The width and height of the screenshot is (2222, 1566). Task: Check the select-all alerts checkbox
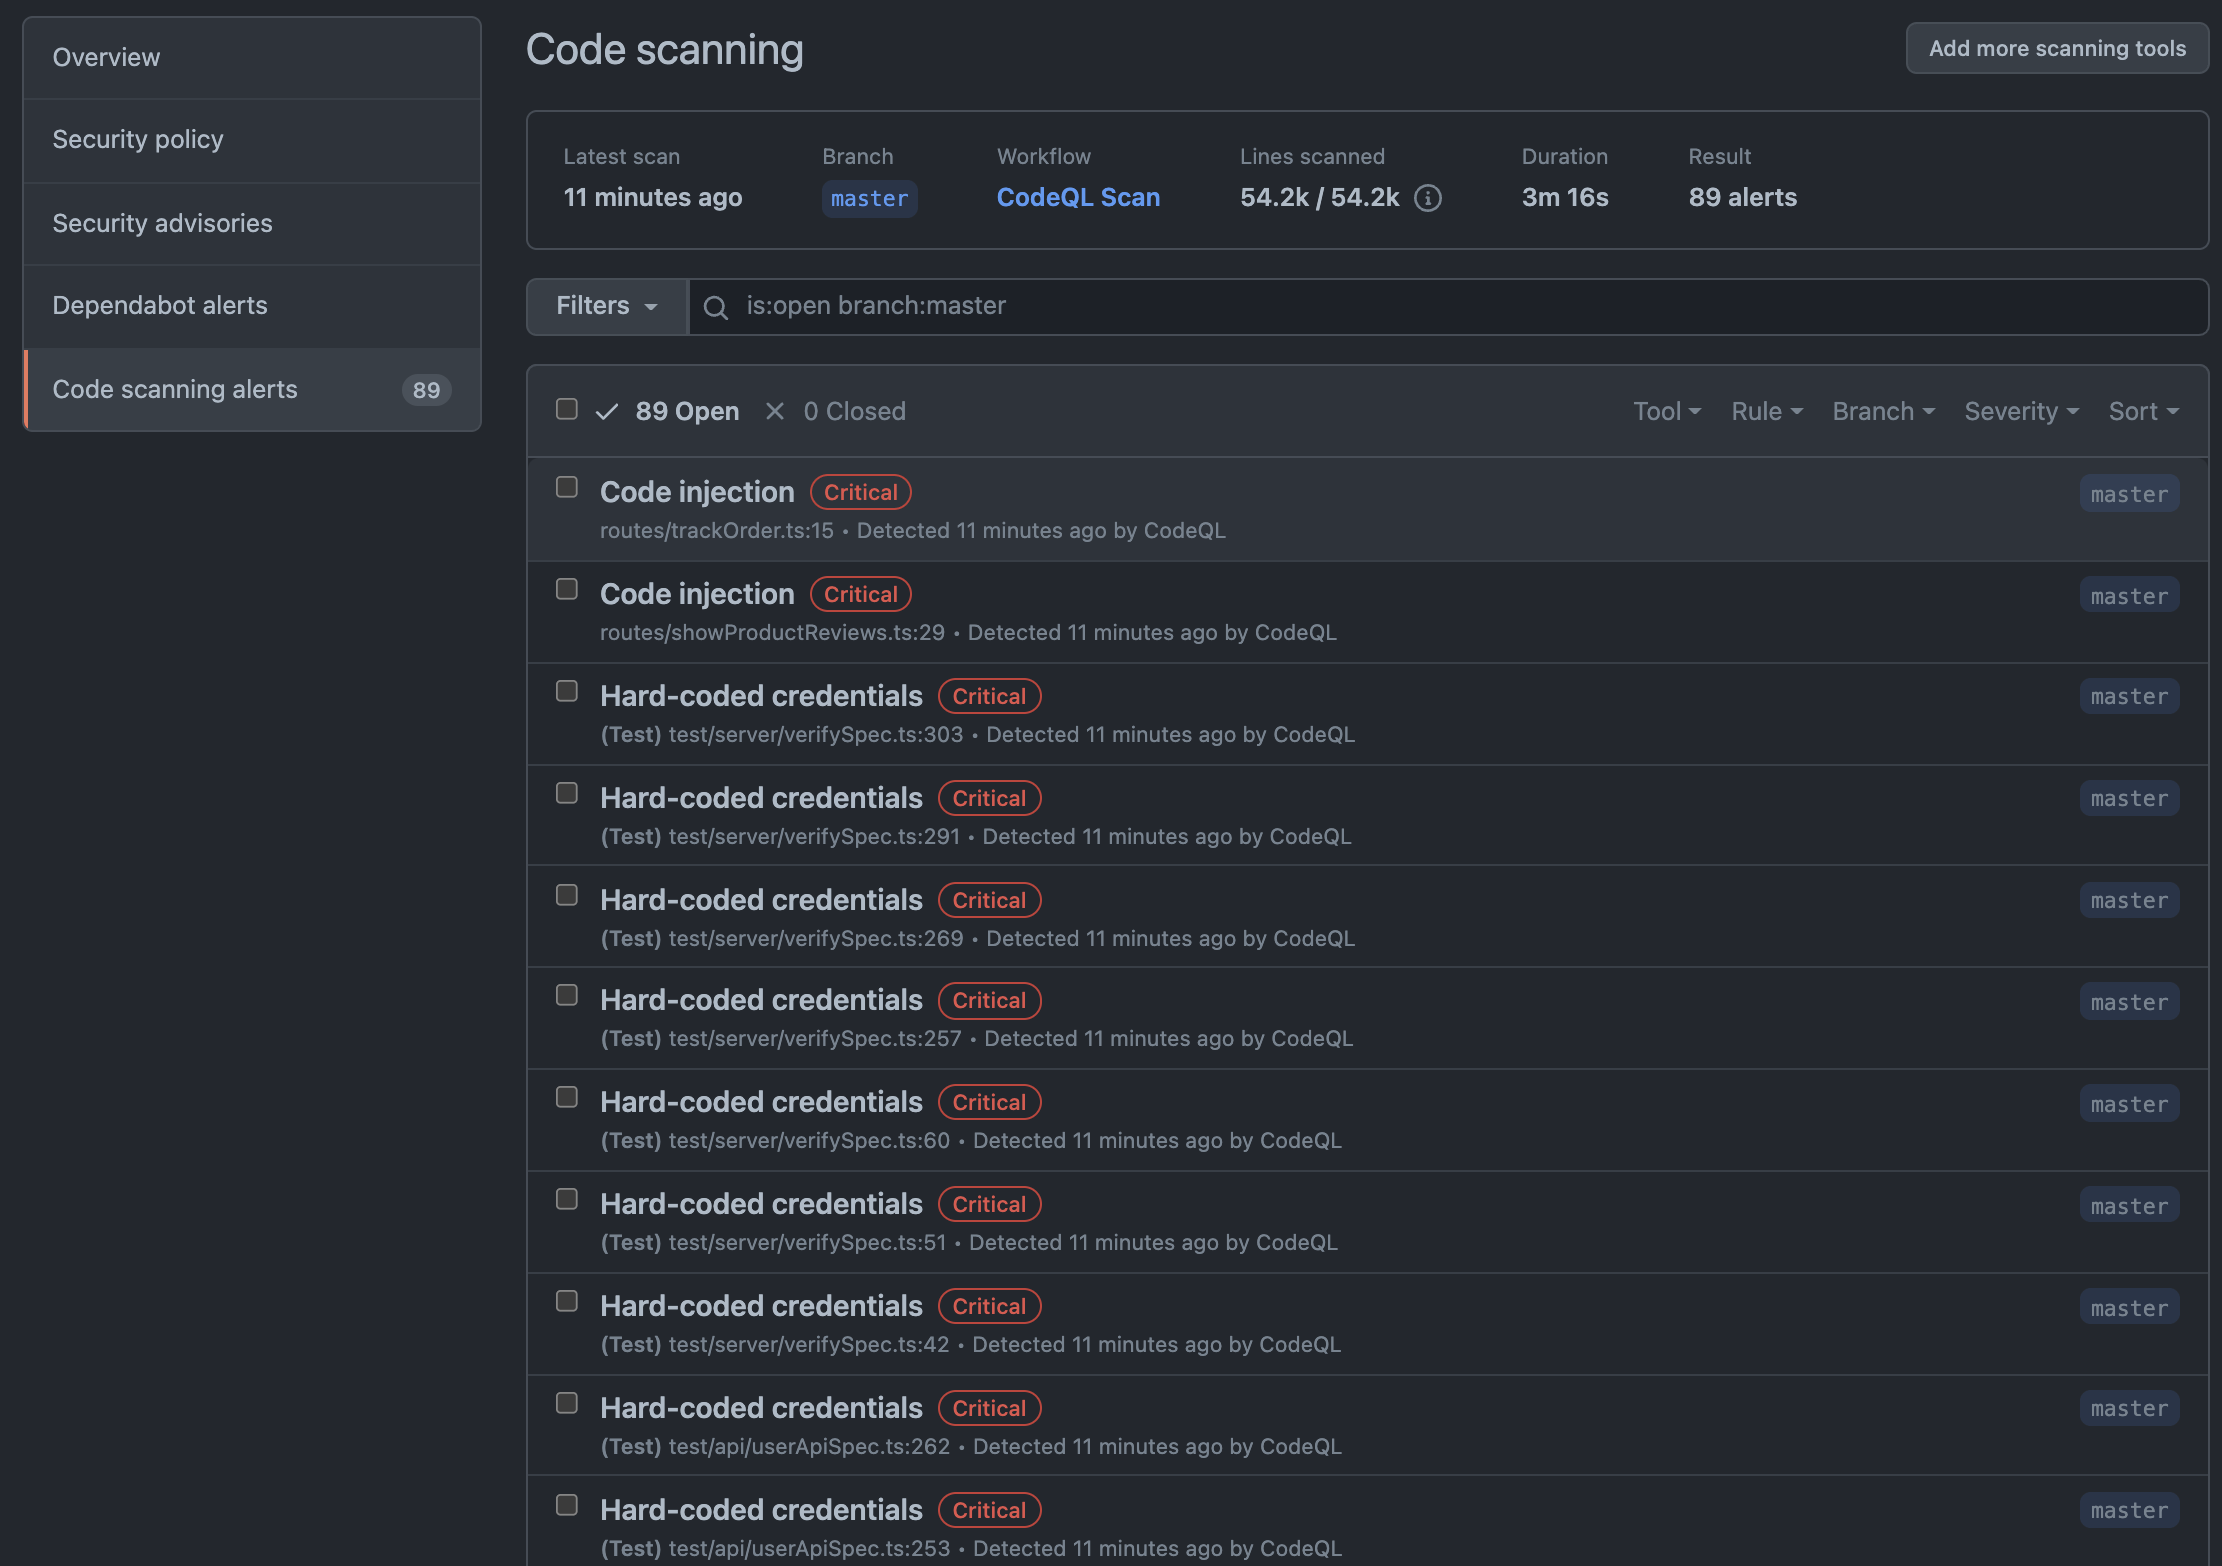pyautogui.click(x=566, y=409)
